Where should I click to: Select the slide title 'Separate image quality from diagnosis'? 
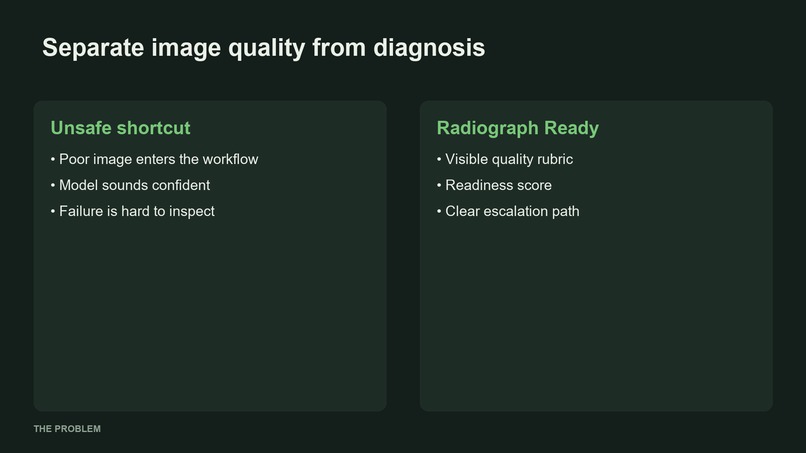coord(263,48)
